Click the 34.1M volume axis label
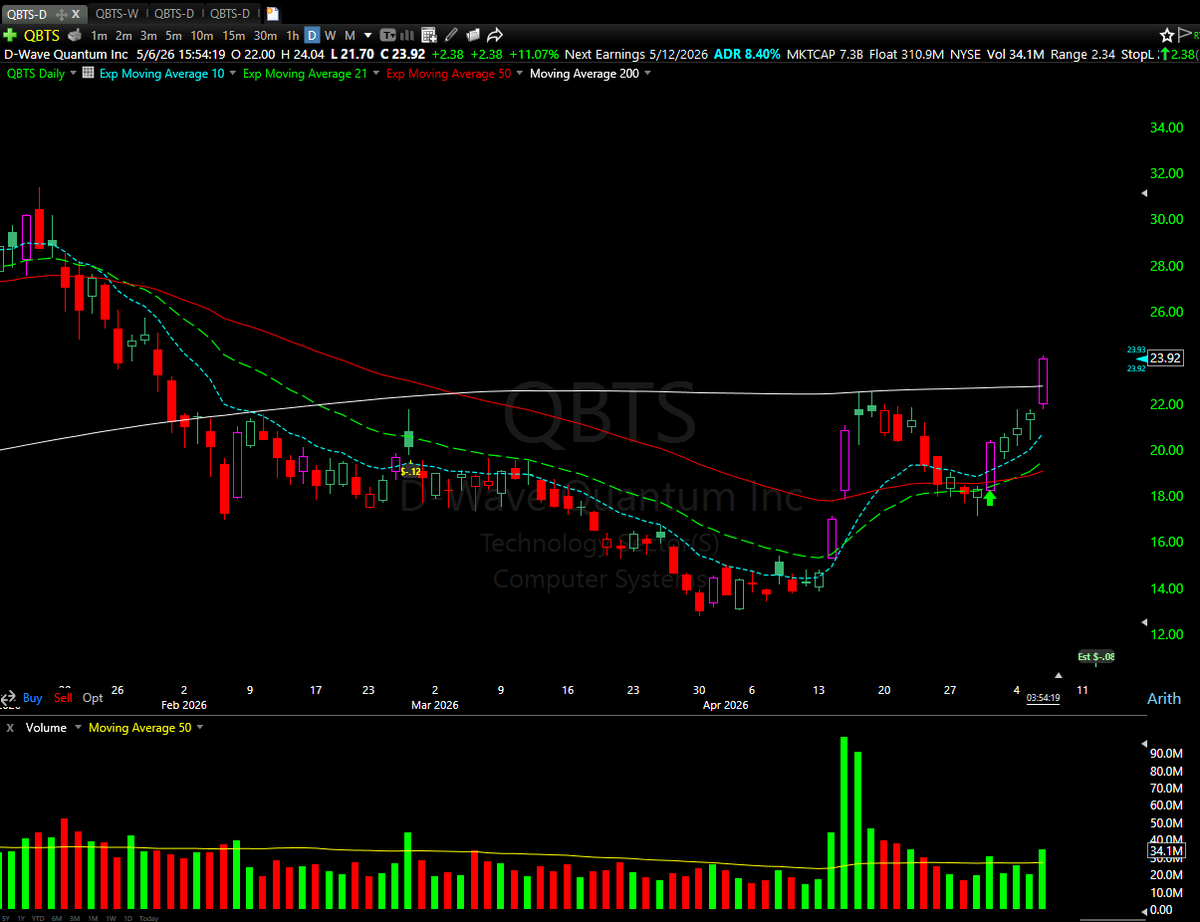The height and width of the screenshot is (922, 1200). tap(1165, 852)
